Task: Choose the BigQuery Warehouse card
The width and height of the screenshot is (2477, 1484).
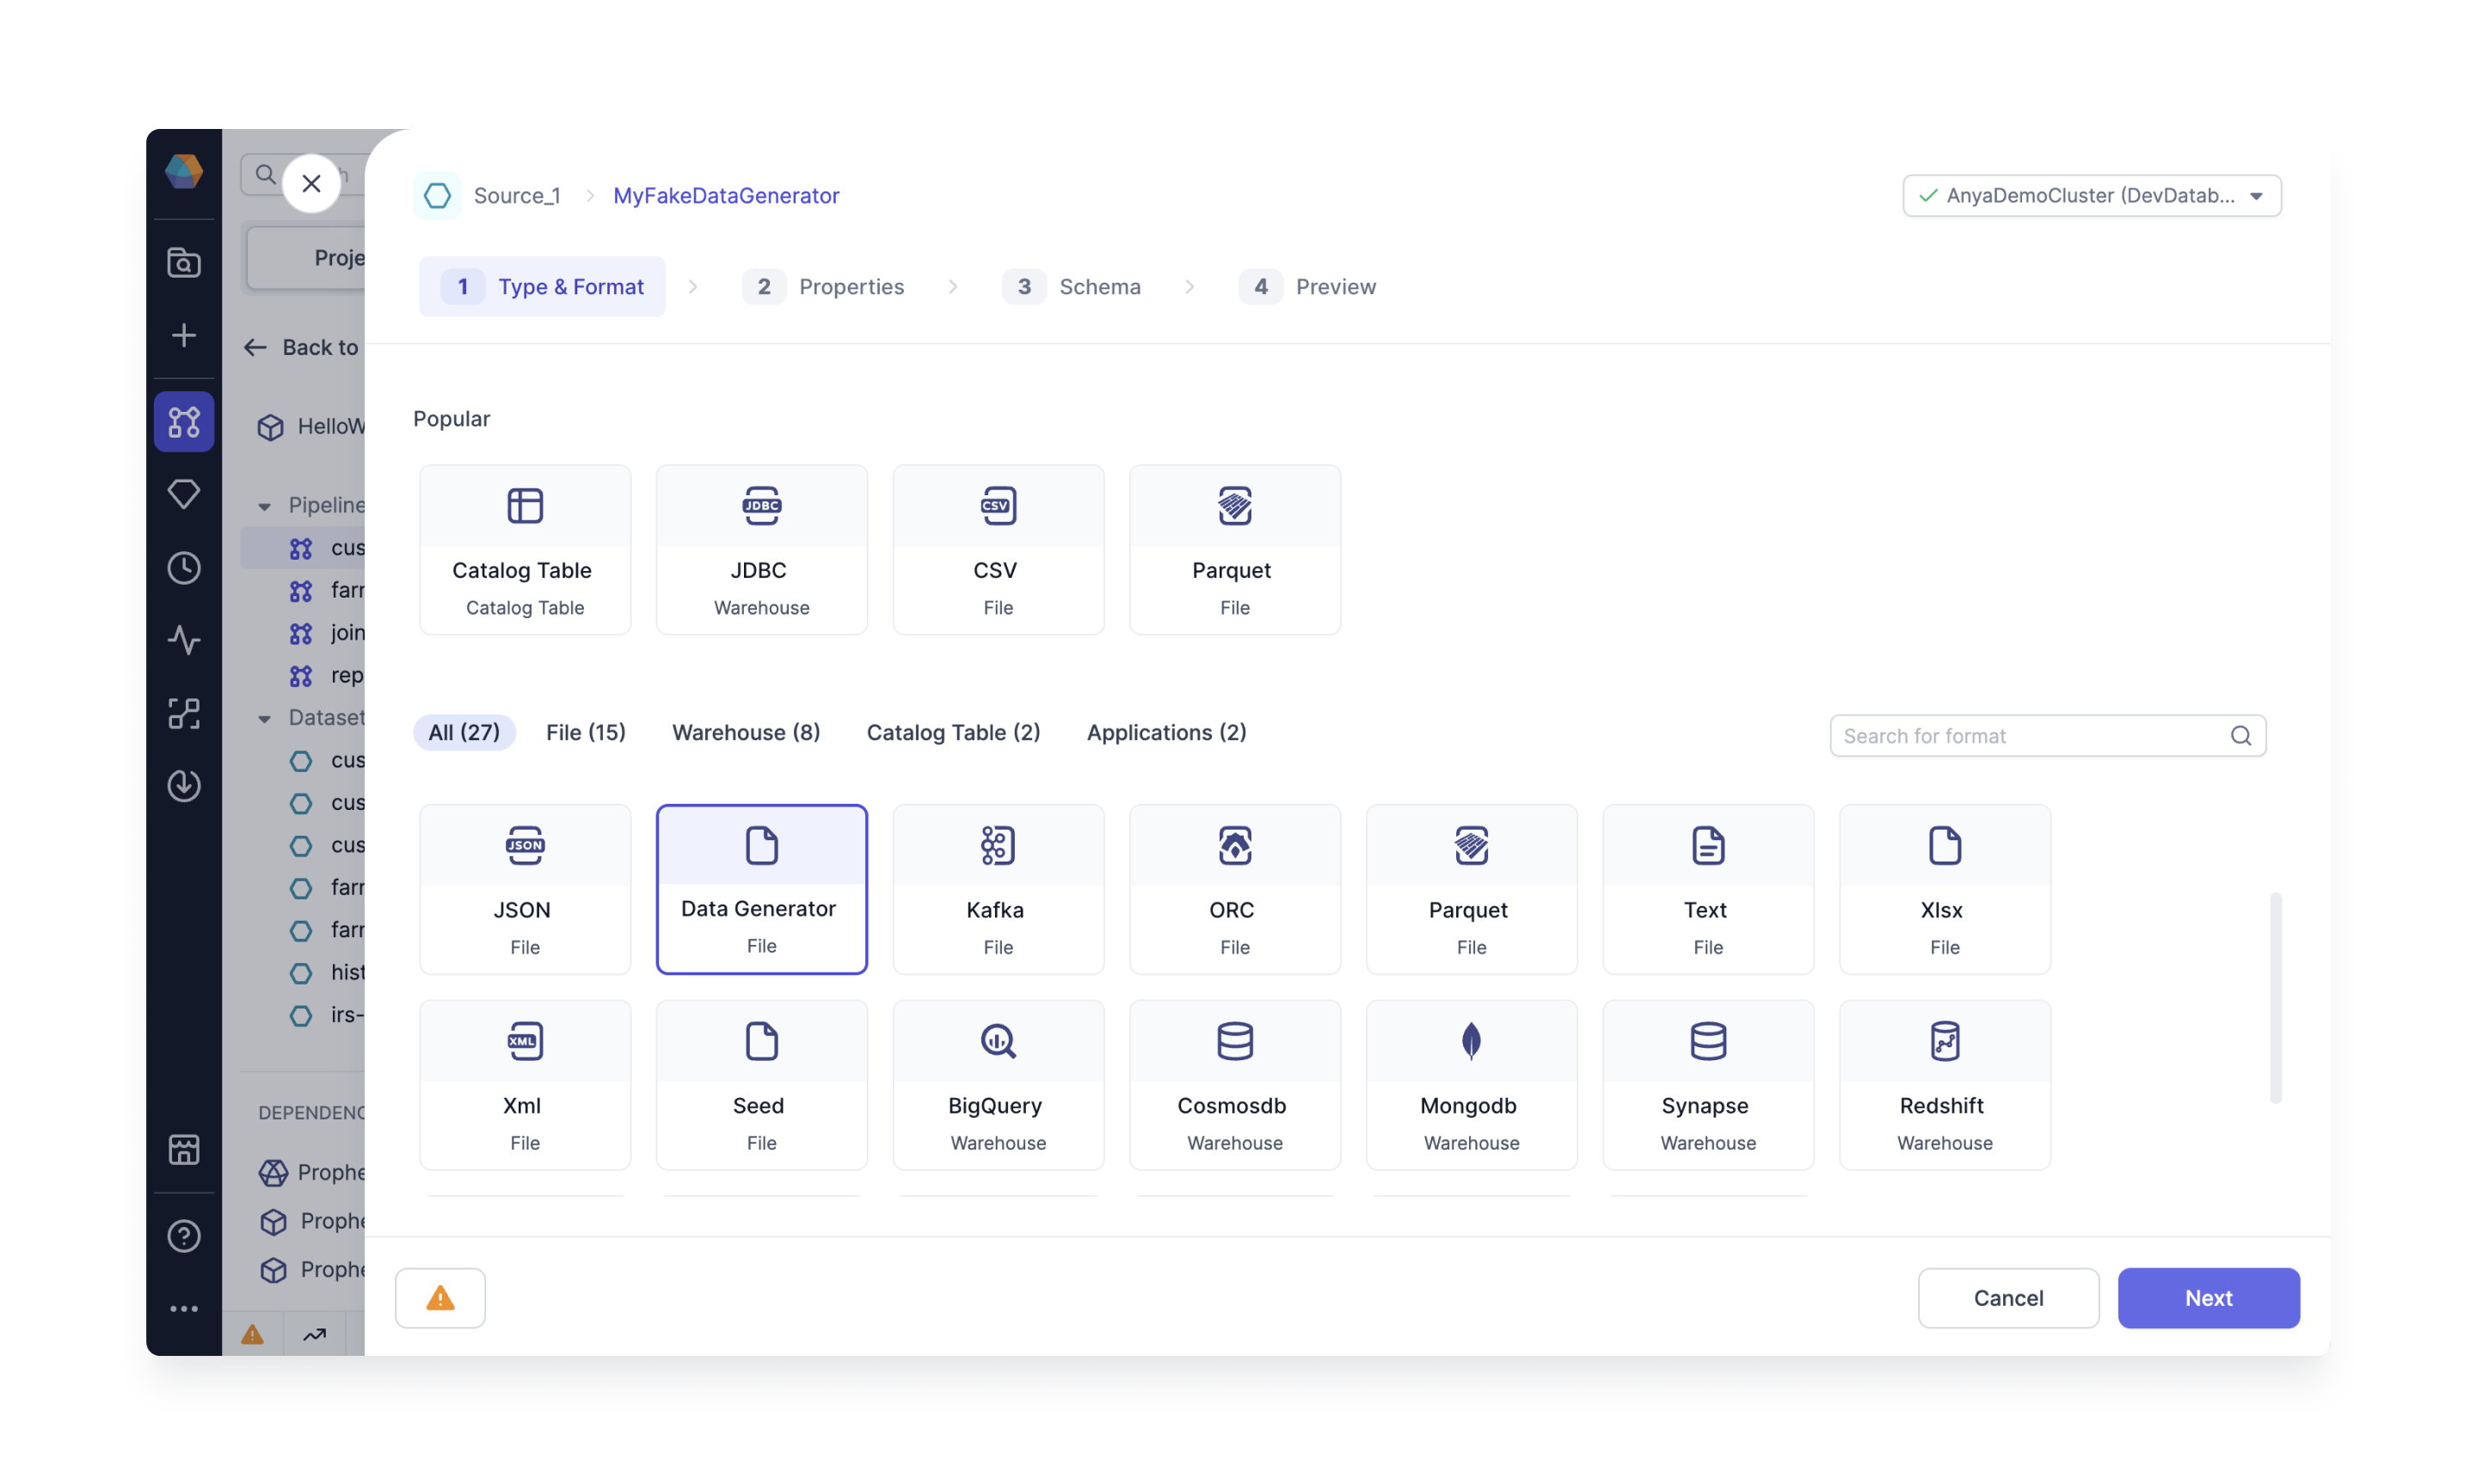Action: [x=998, y=1085]
